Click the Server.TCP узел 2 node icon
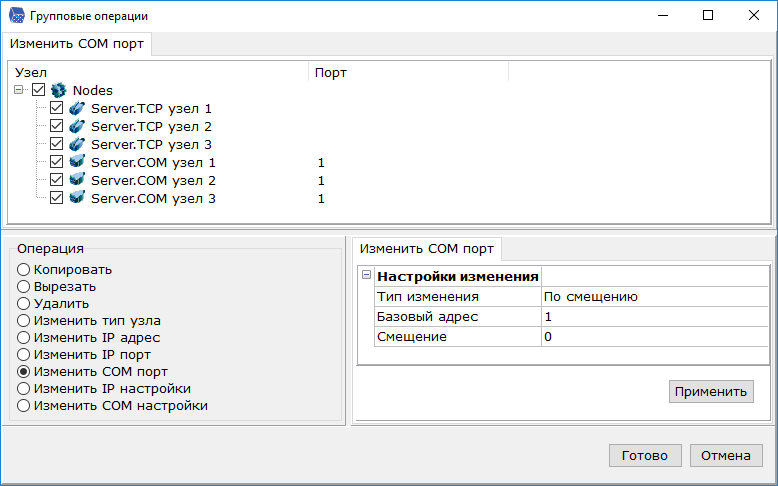Screen dimensions: 778x486 (77, 126)
